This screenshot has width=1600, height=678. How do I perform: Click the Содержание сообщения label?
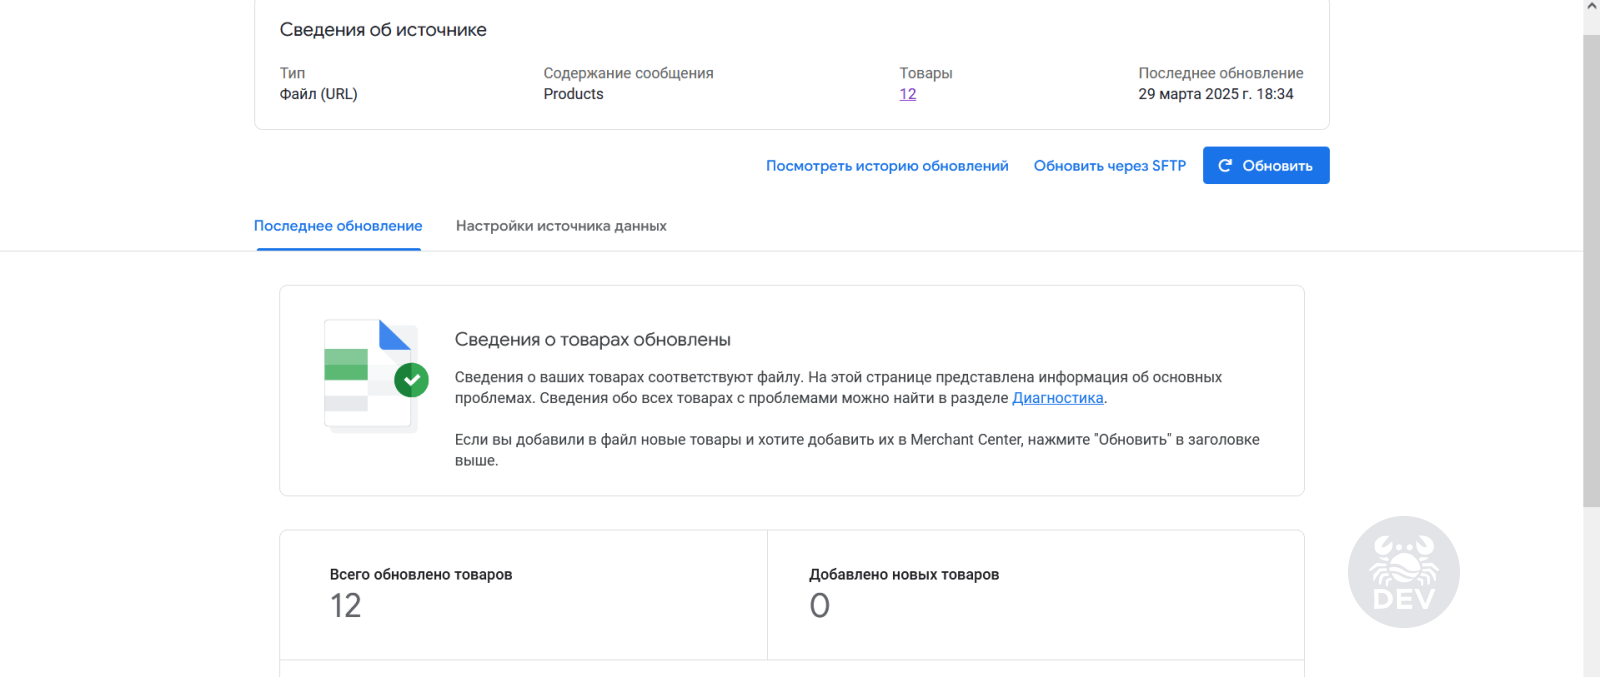pyautogui.click(x=629, y=73)
